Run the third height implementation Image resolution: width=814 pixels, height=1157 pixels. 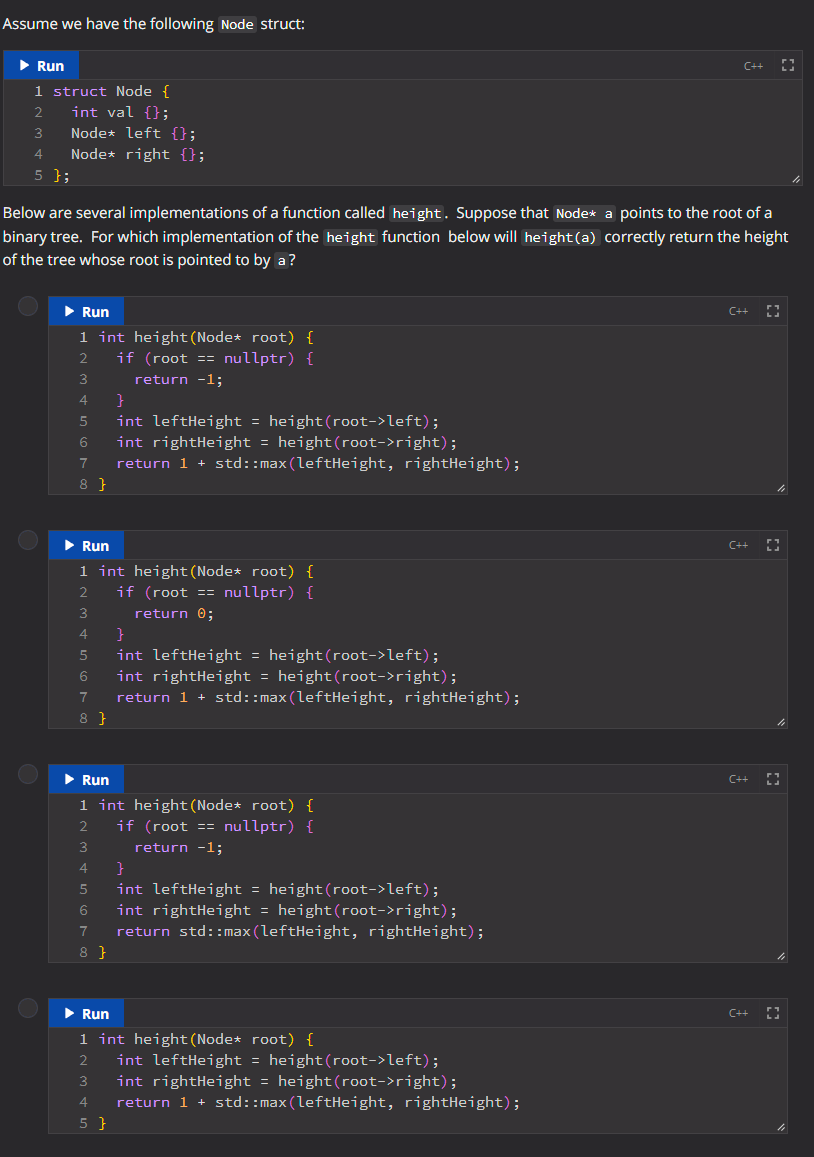pos(86,779)
